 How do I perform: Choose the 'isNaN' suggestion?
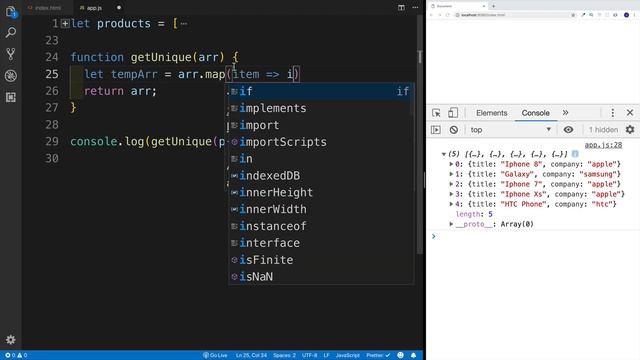321,276
